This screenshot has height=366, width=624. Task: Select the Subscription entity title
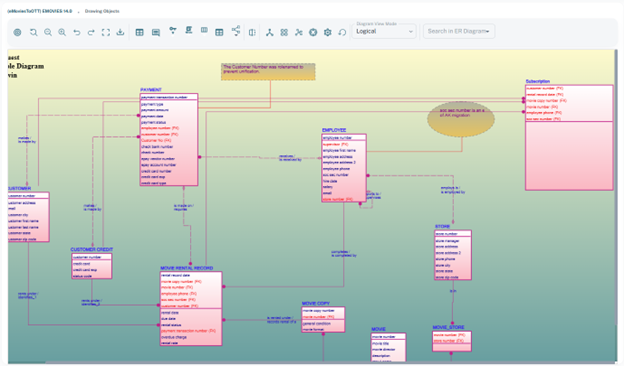pyautogui.click(x=538, y=81)
